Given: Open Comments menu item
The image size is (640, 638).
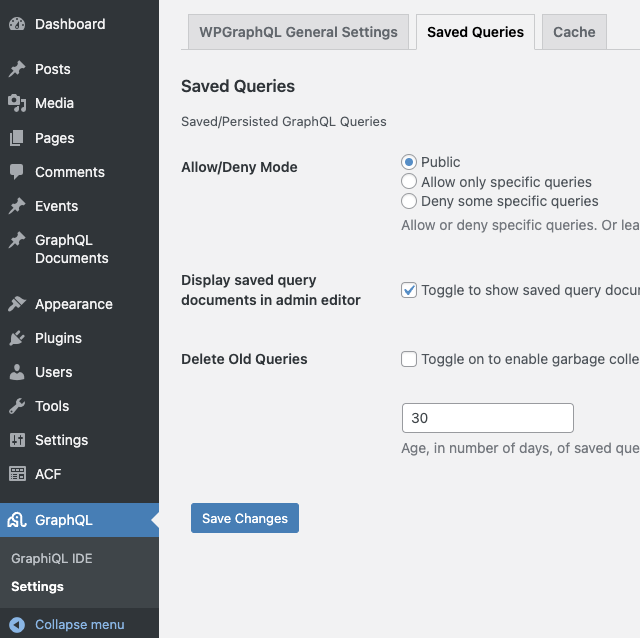Looking at the screenshot, I should pyautogui.click(x=80, y=172).
